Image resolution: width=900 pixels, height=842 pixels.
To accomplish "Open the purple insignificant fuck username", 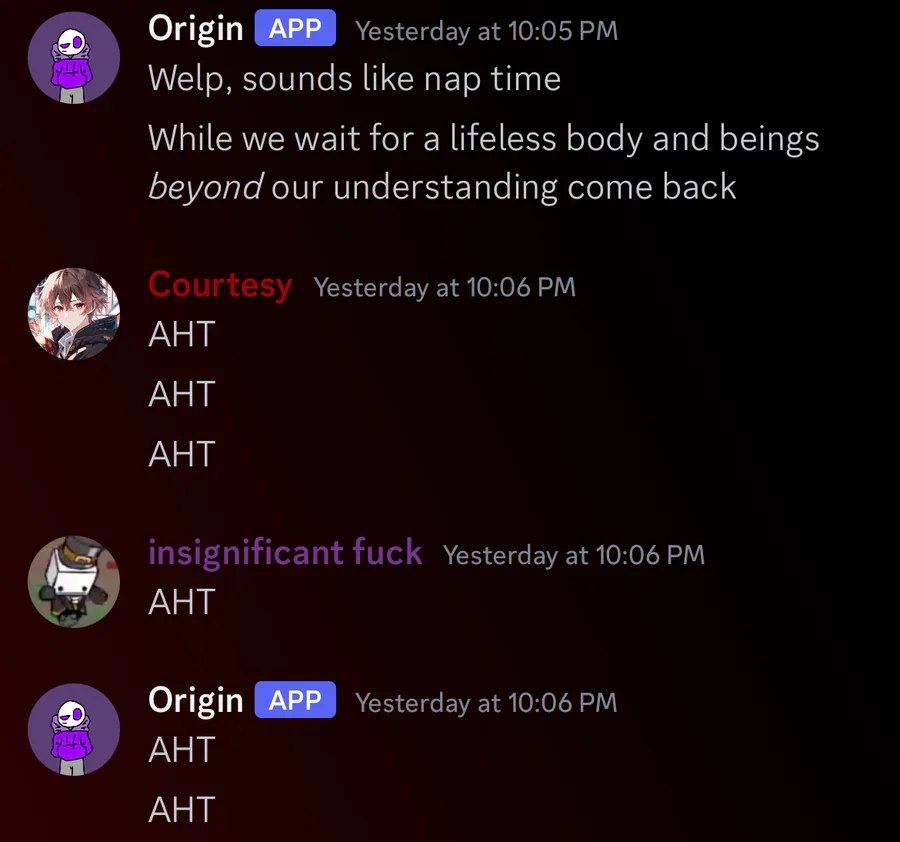I will click(x=285, y=553).
